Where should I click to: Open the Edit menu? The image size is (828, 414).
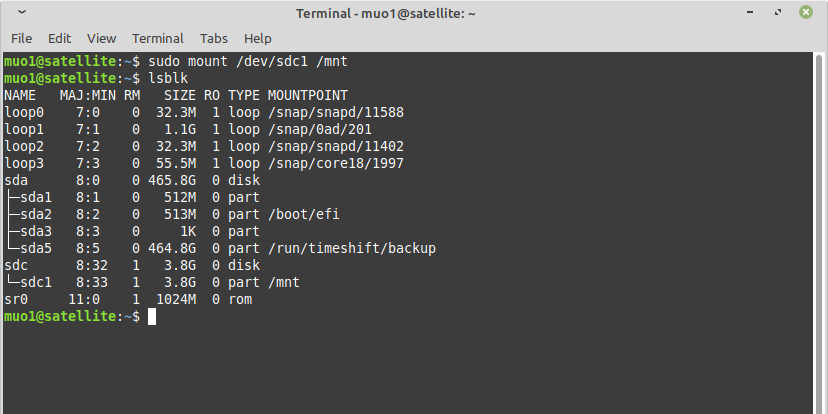(59, 38)
